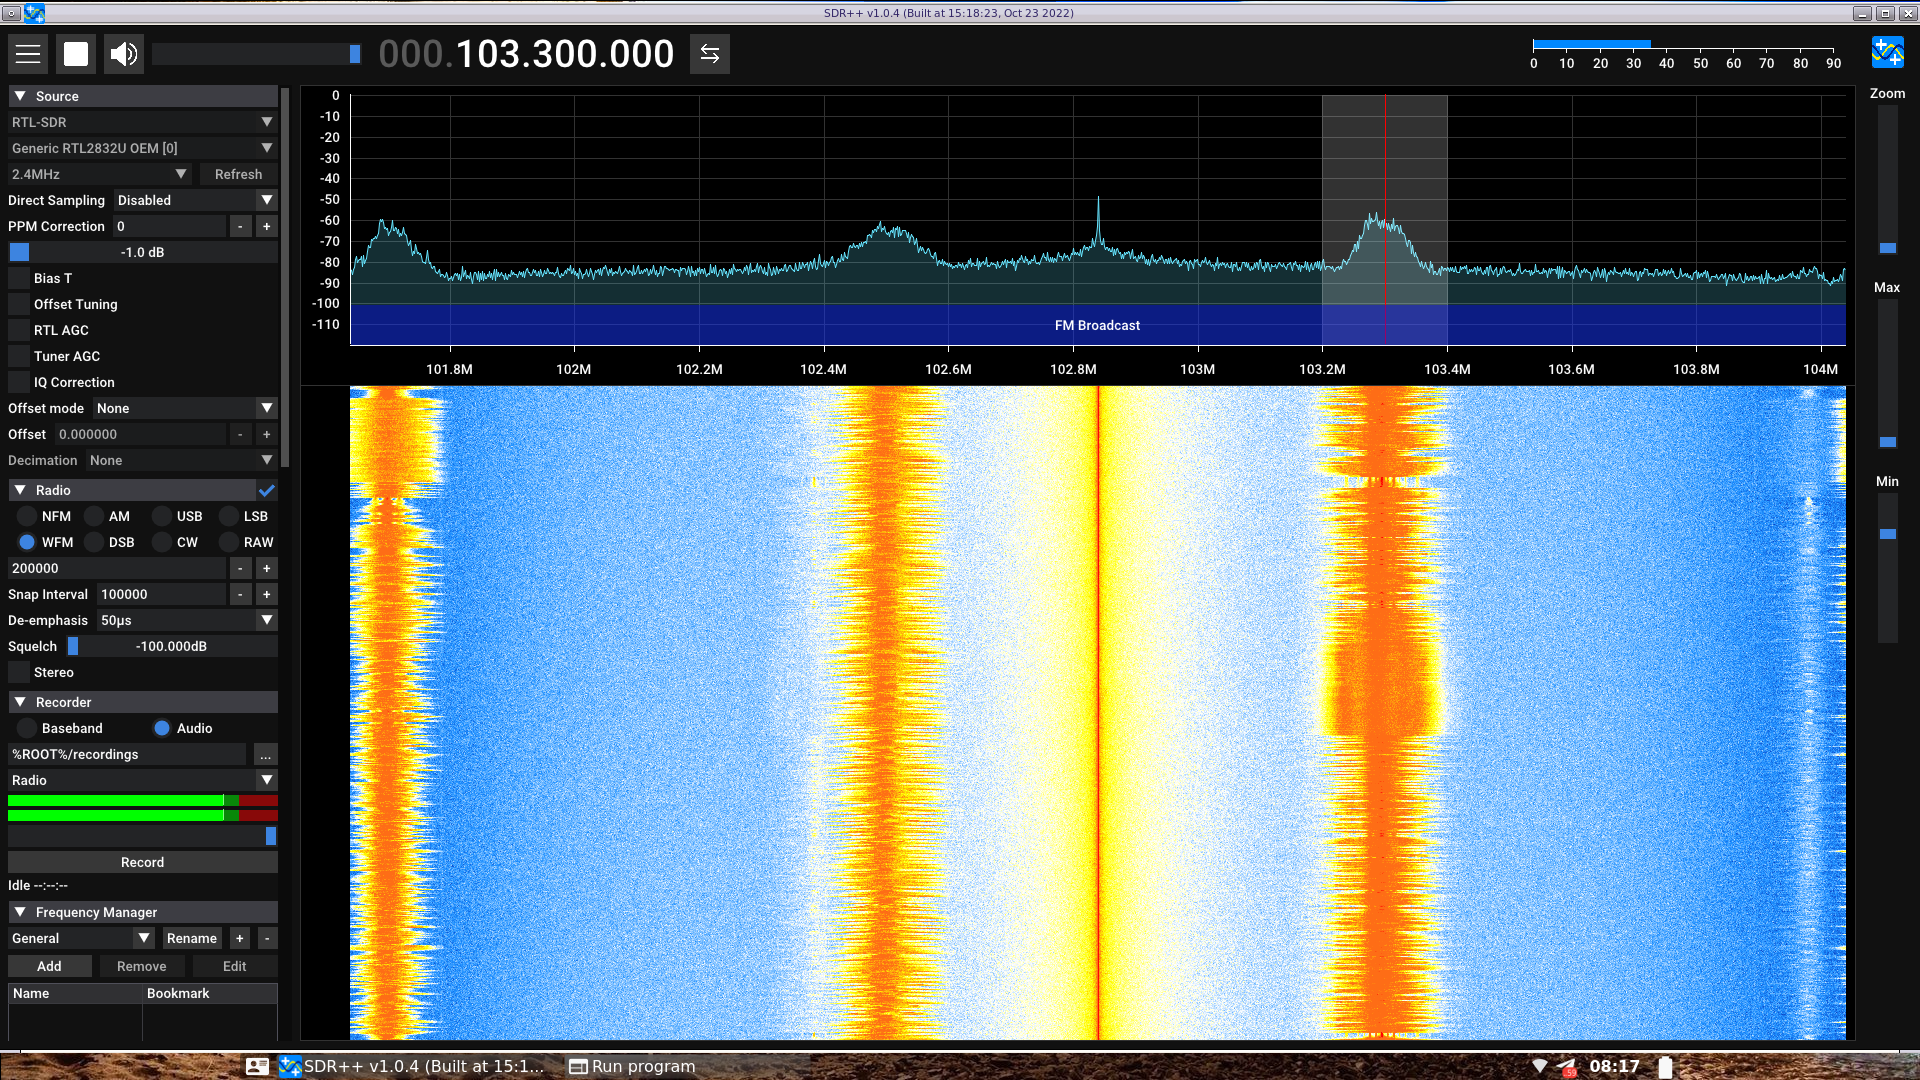Click the SDR++ logo icon at top right
1920x1080 pixels.
click(1888, 52)
